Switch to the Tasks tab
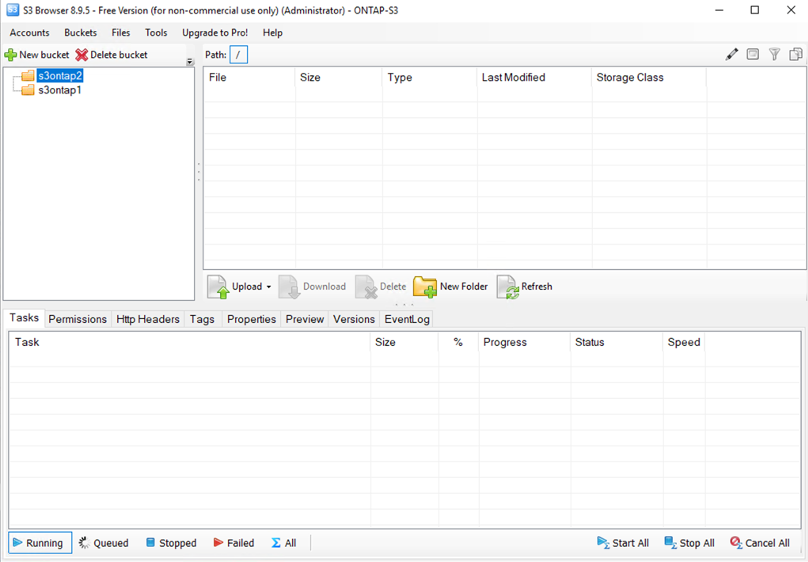Viewport: 808px width, 562px height. click(x=24, y=317)
